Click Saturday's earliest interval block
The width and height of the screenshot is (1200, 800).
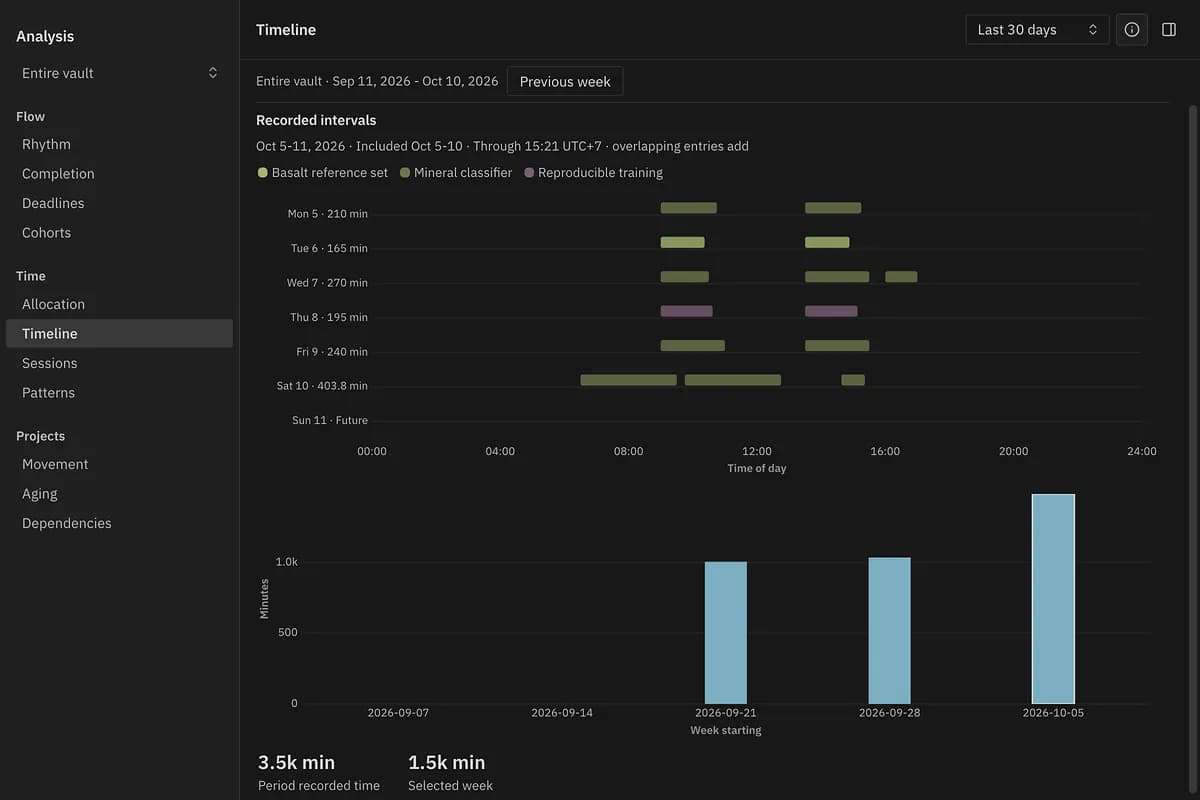[629, 380]
